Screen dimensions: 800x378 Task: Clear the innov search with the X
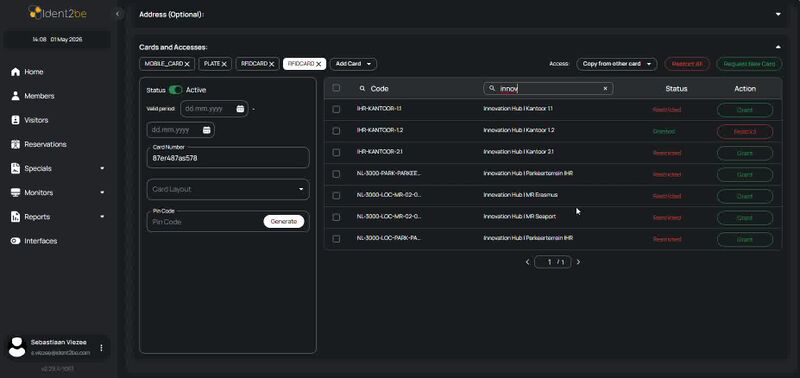pos(605,88)
